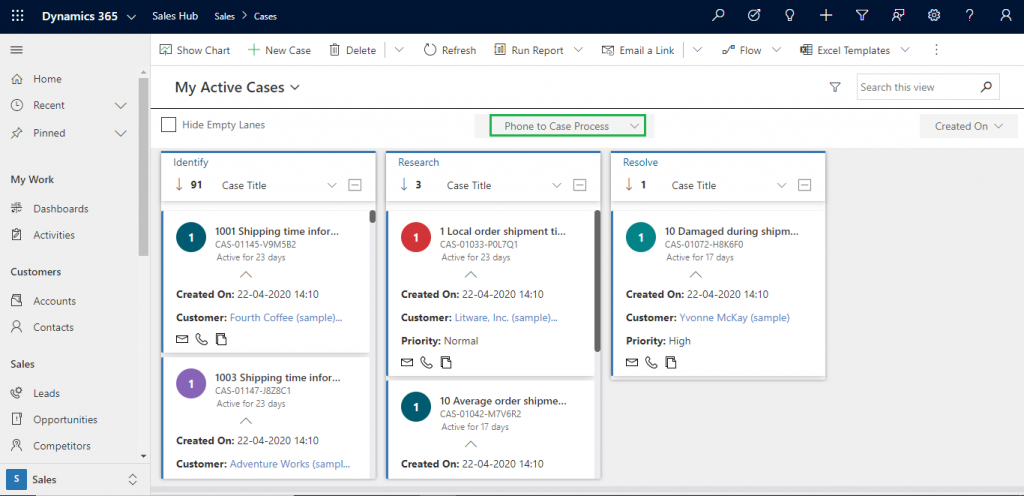Click more commands vertical ellipsis
Viewport: 1024px width, 496px height.
pos(936,50)
